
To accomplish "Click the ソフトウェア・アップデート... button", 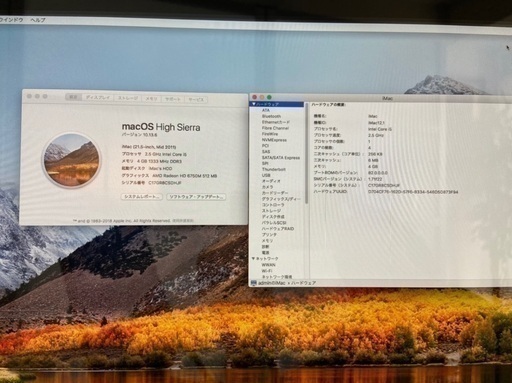I will tap(196, 197).
